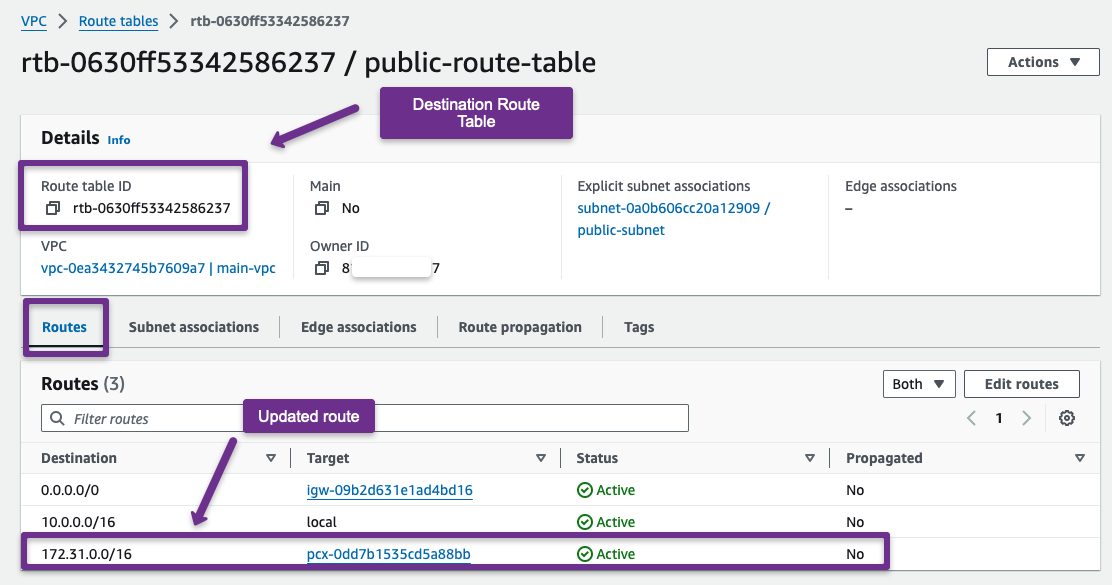
Task: Copy the Main value using copy icon
Action: pos(321,208)
